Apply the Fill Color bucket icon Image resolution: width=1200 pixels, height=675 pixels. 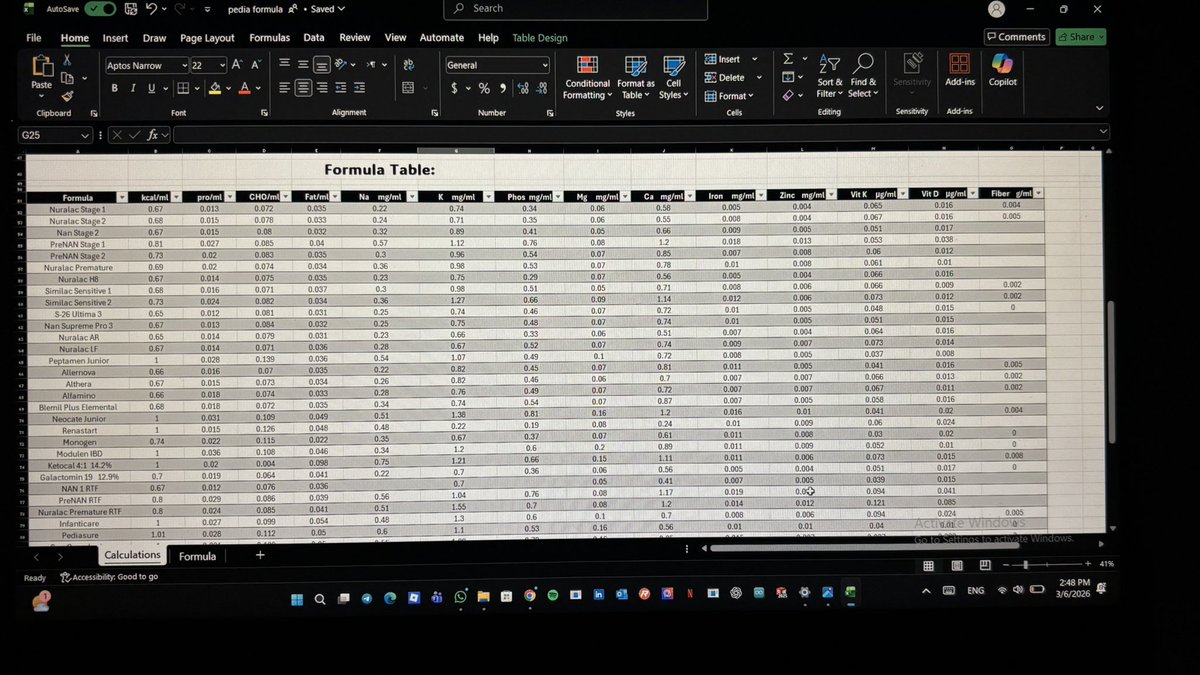tap(214, 88)
